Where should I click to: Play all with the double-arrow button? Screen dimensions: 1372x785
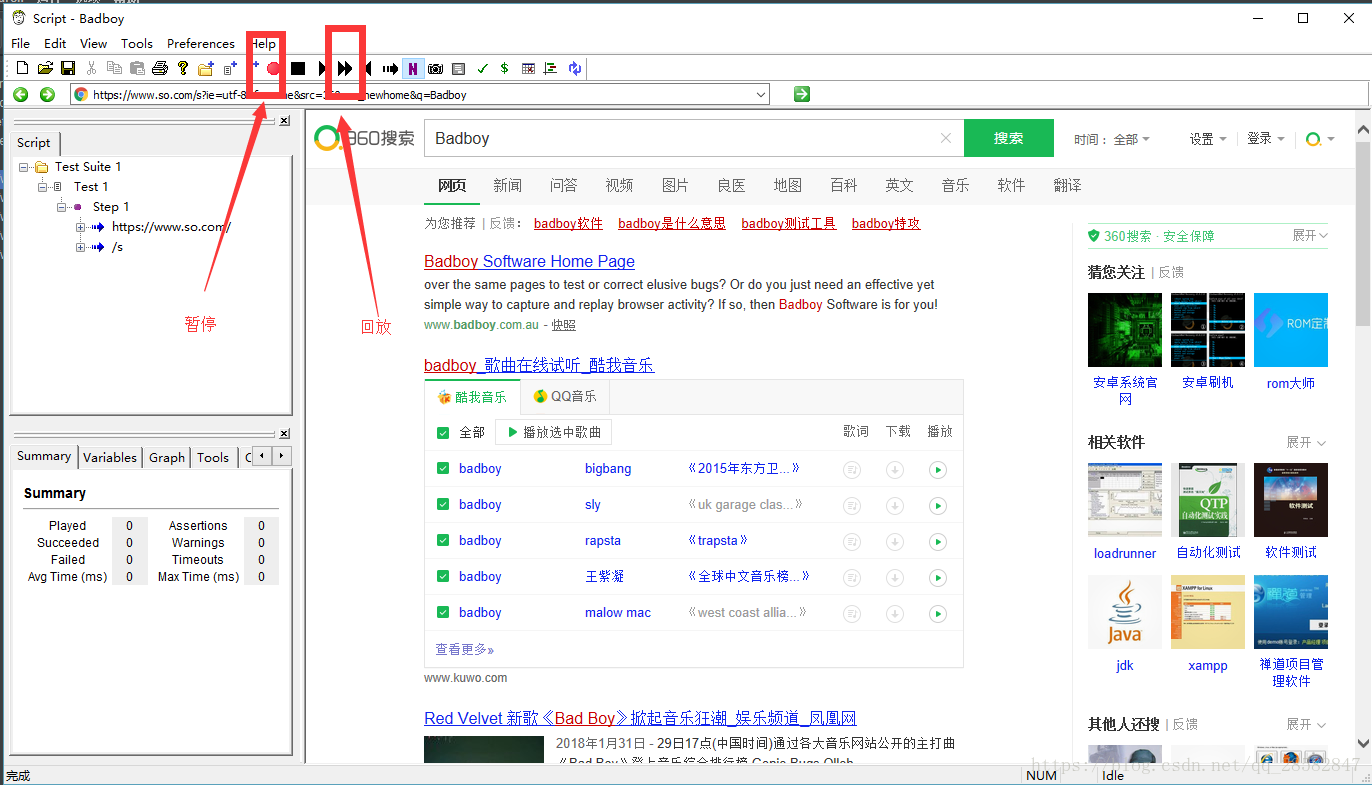[x=345, y=68]
